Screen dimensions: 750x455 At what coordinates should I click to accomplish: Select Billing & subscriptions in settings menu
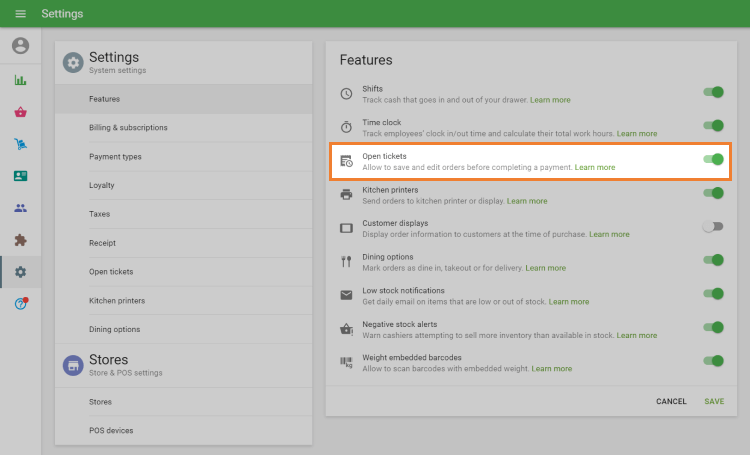coord(128,128)
